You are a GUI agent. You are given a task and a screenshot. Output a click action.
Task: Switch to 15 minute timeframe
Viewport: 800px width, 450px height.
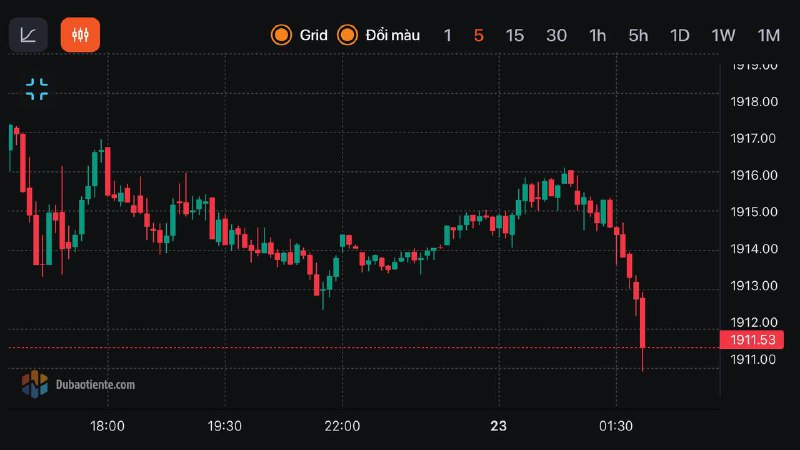515,35
